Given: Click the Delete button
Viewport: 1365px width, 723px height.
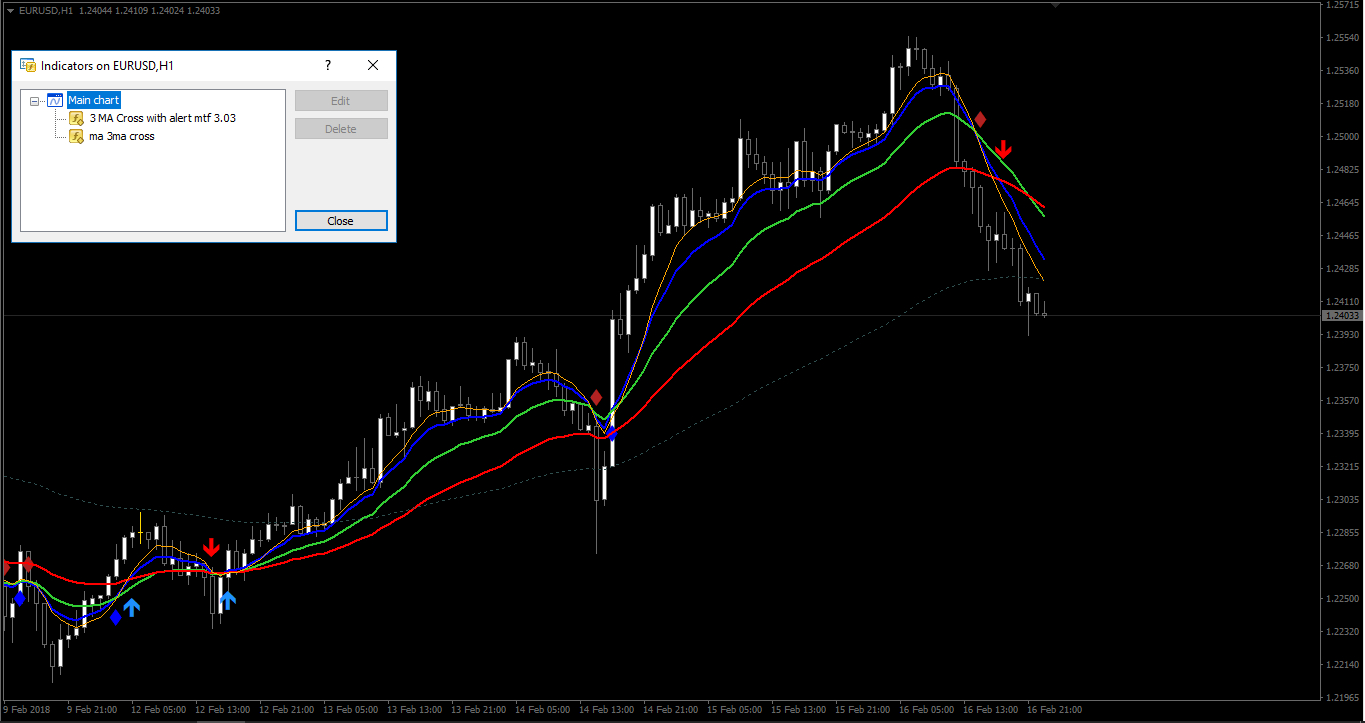Looking at the screenshot, I should point(341,129).
